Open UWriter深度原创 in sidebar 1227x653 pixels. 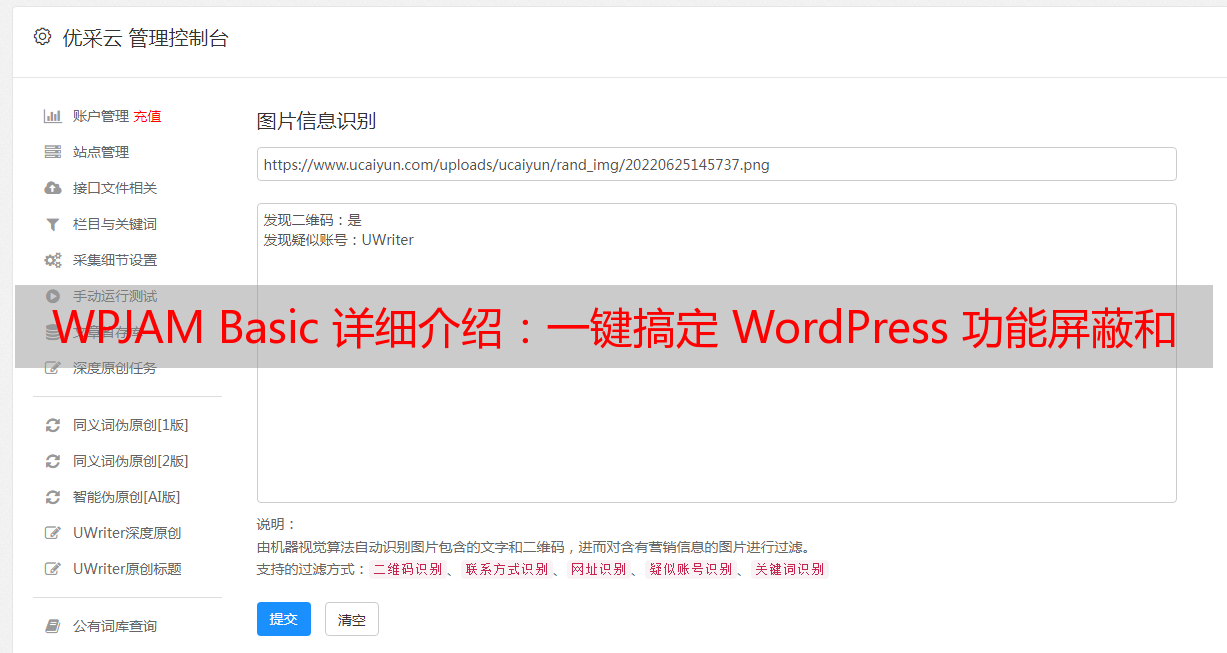[127, 533]
